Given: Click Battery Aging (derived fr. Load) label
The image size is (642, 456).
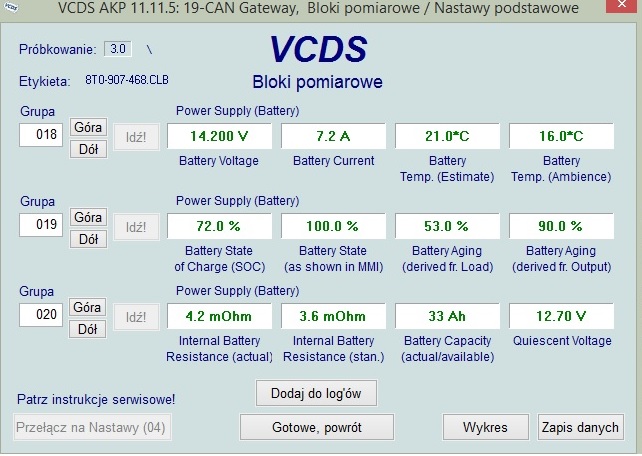Looking at the screenshot, I should [448, 259].
